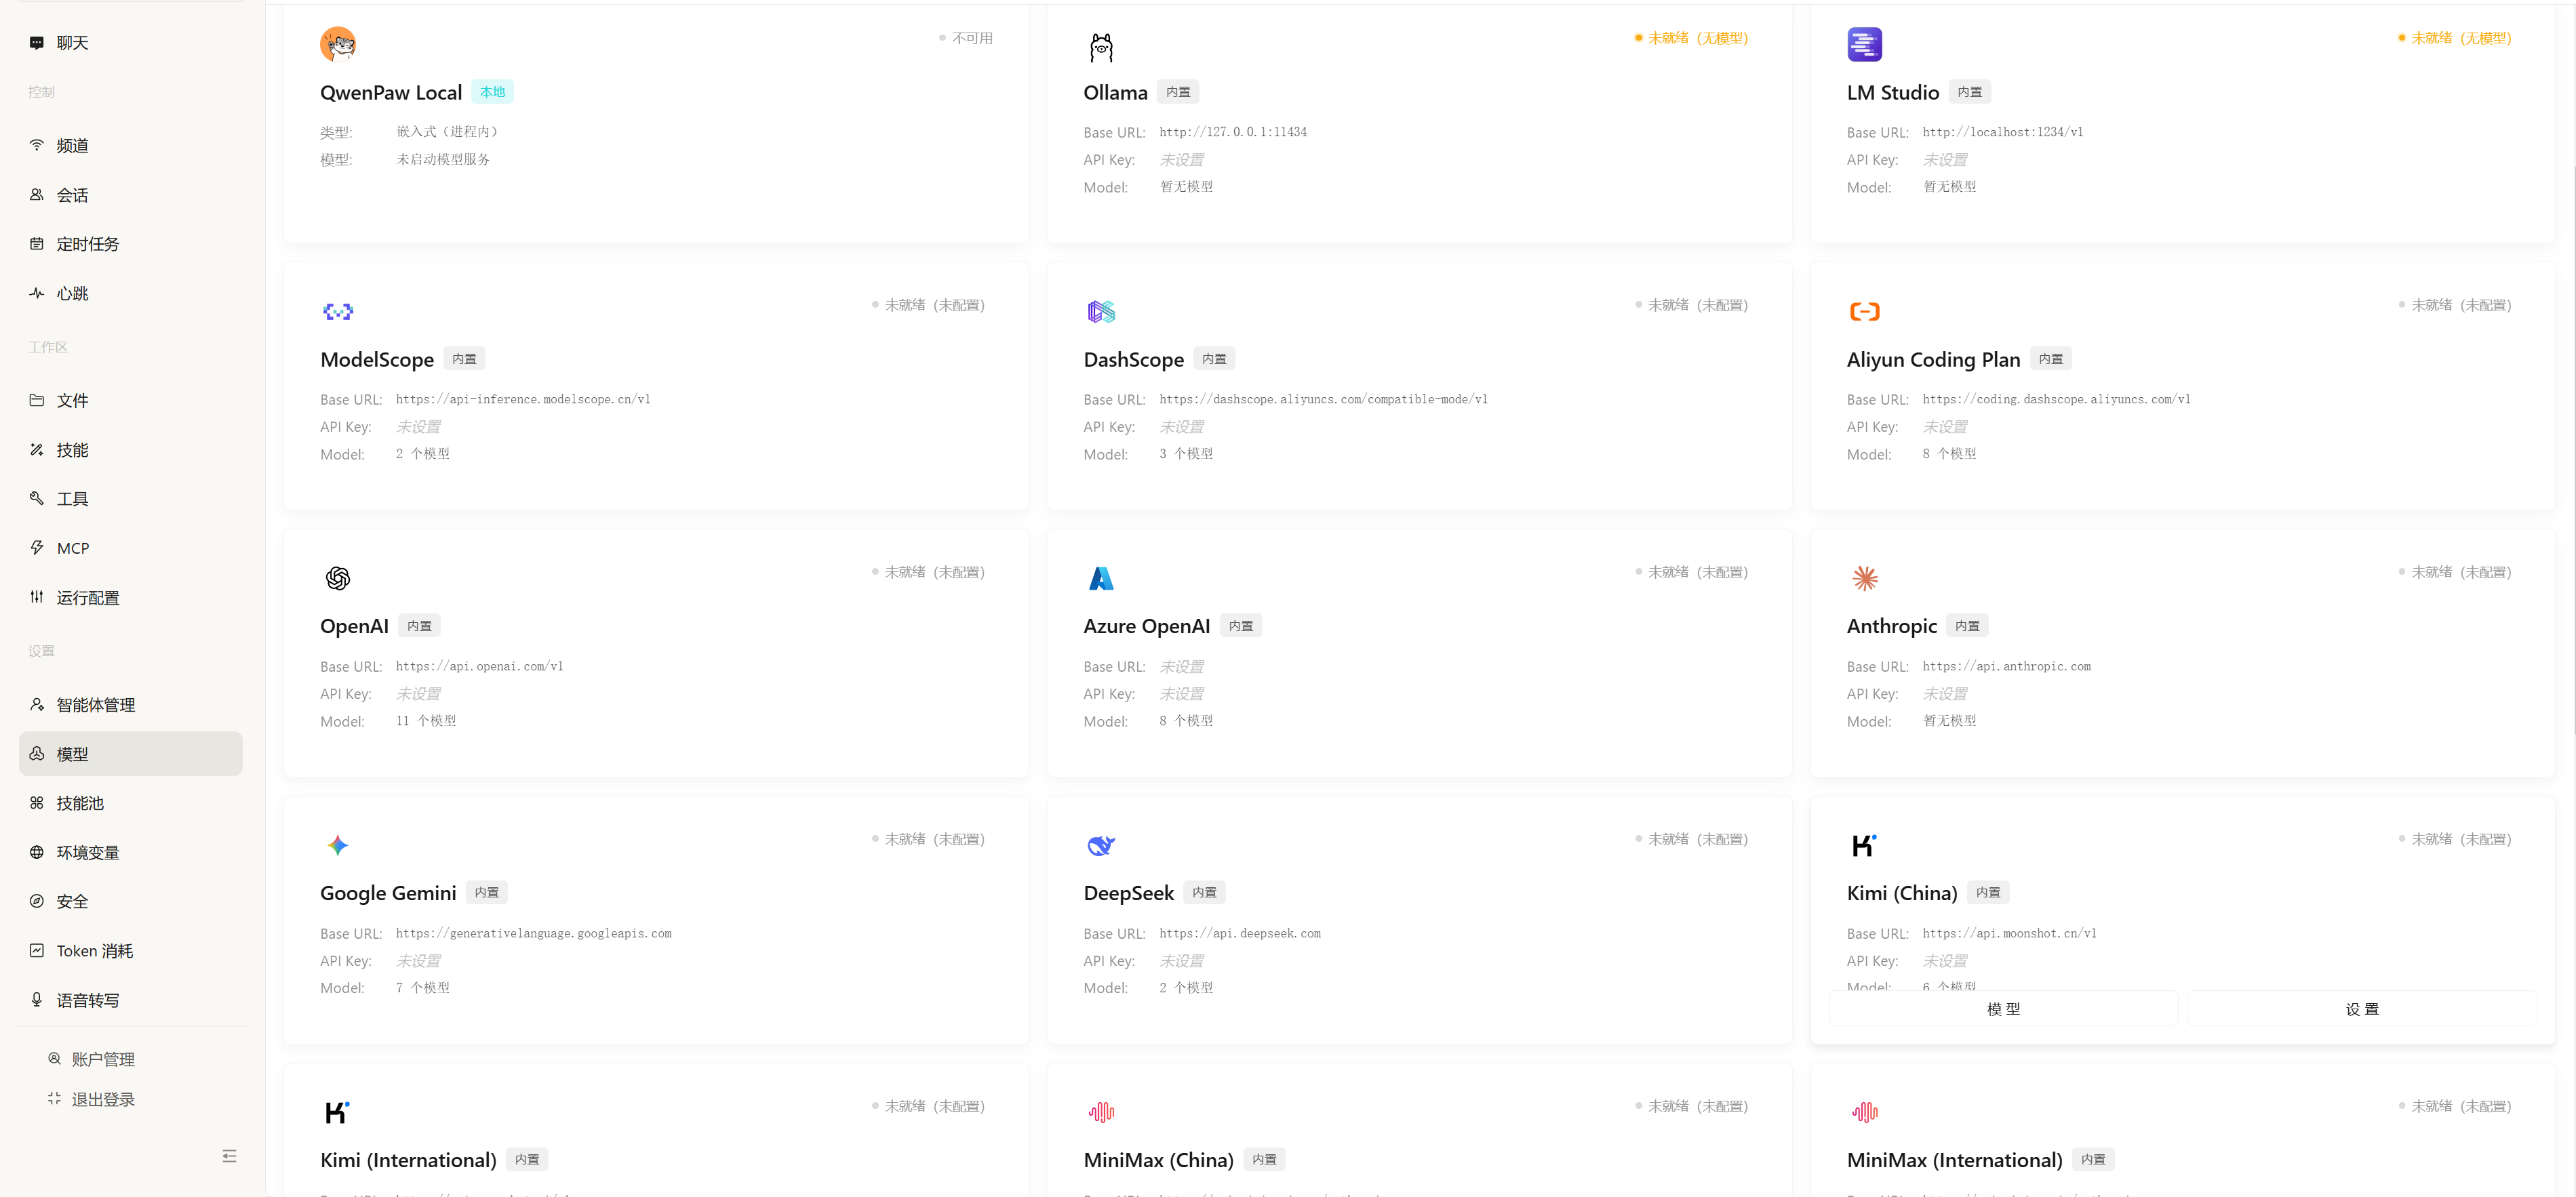Image resolution: width=2576 pixels, height=1197 pixels.
Task: Open the 定时任务 menu item
Action: coord(87,244)
